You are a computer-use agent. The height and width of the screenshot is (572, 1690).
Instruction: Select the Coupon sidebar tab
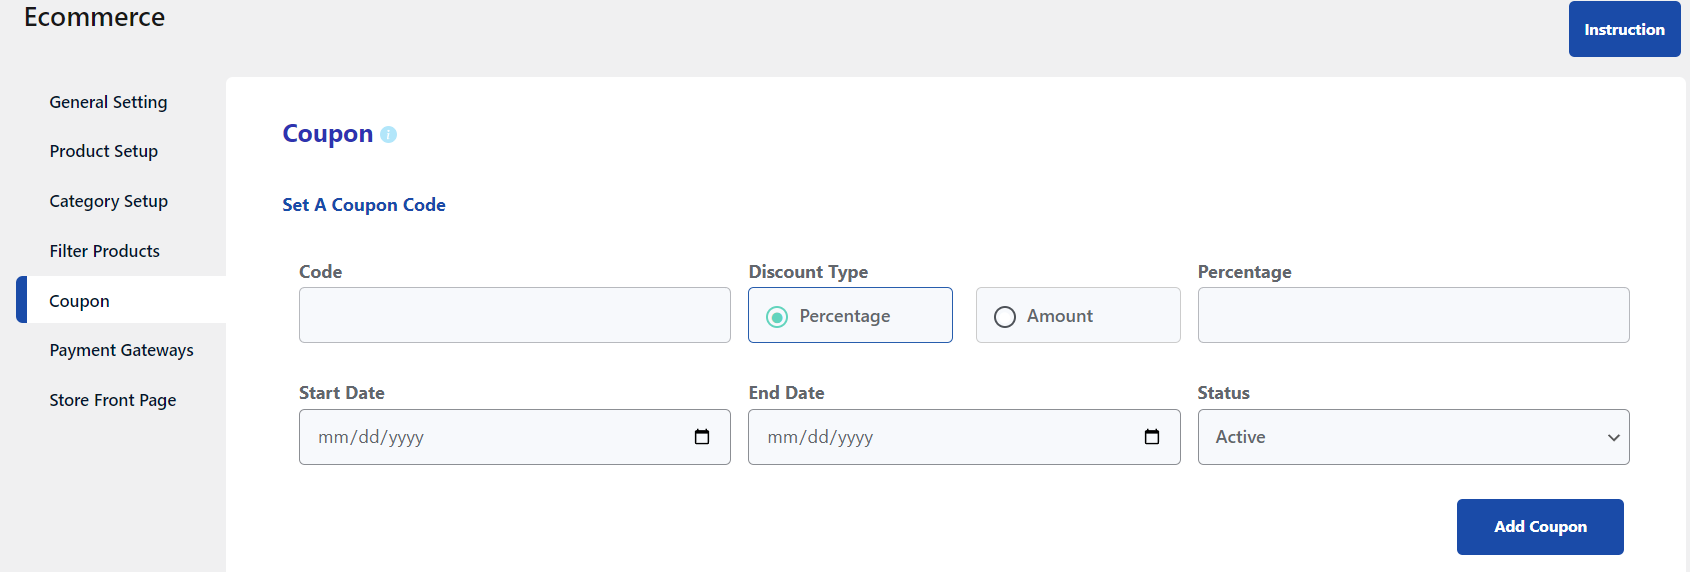click(121, 300)
